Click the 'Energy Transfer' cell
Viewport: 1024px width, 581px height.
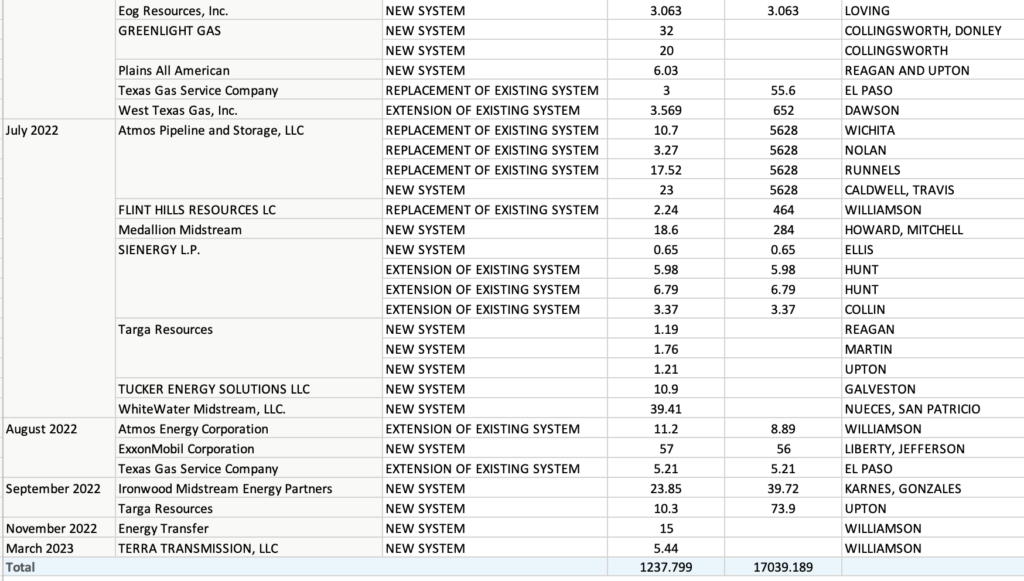(x=249, y=528)
